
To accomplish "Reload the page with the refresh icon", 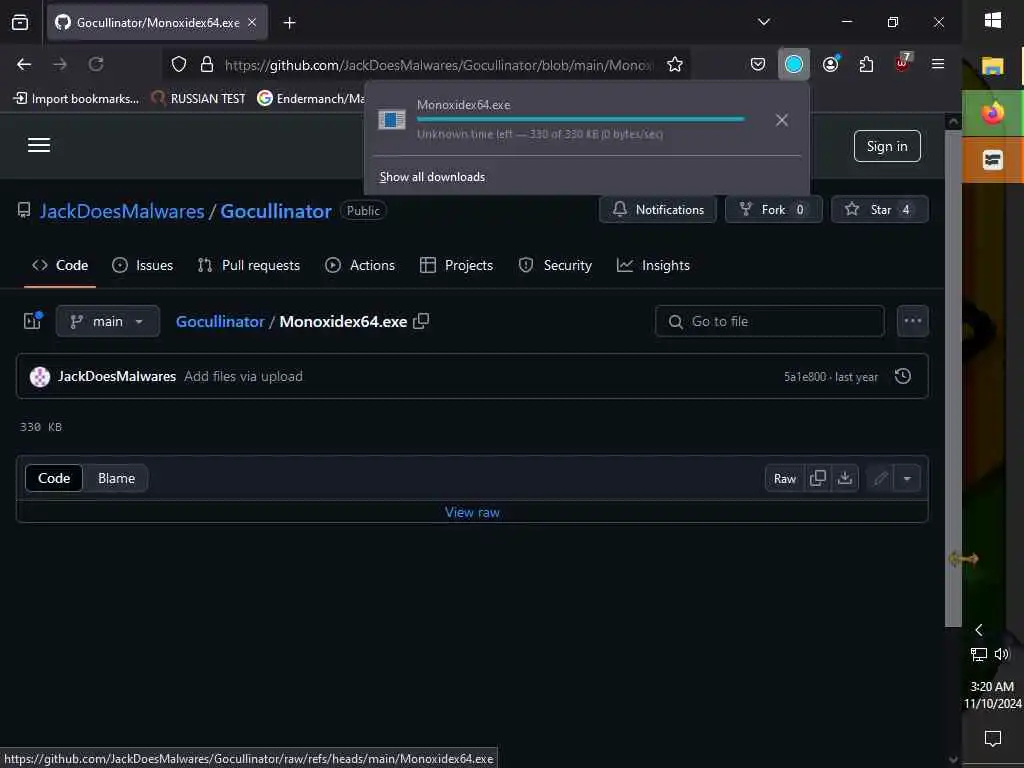I will pyautogui.click(x=96, y=64).
